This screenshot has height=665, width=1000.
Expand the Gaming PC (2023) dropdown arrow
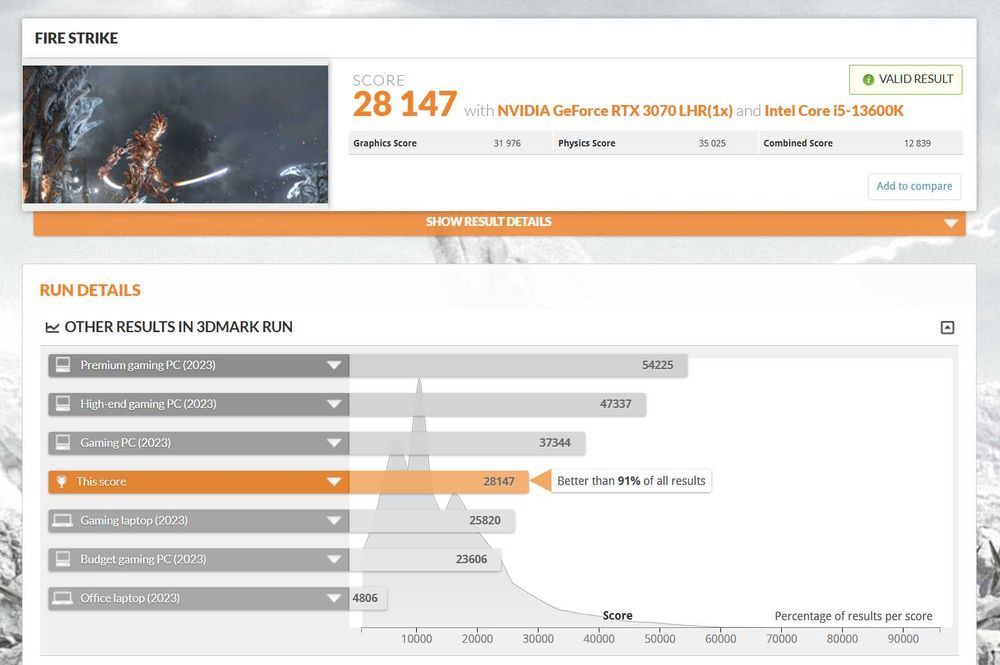coord(334,443)
